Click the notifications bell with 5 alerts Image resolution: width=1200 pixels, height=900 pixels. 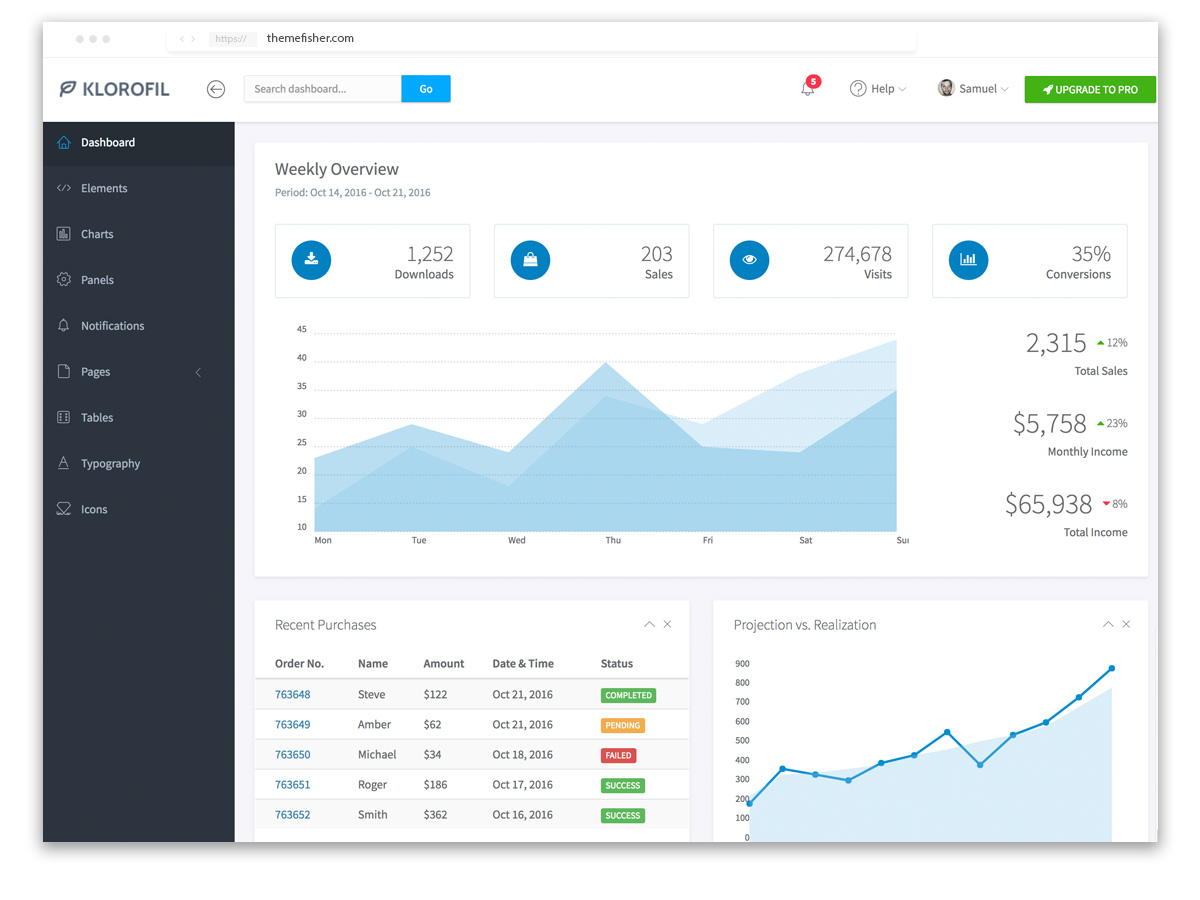click(x=808, y=89)
